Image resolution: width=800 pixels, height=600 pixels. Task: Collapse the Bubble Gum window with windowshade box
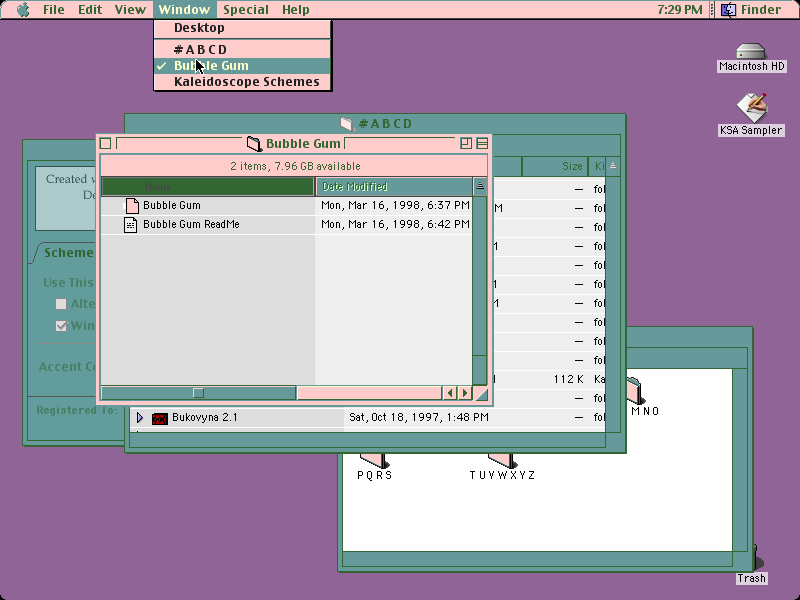click(482, 143)
